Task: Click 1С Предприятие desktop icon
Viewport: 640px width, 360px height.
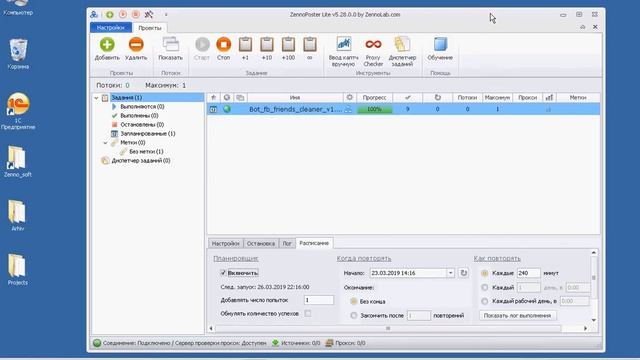Action: point(18,111)
